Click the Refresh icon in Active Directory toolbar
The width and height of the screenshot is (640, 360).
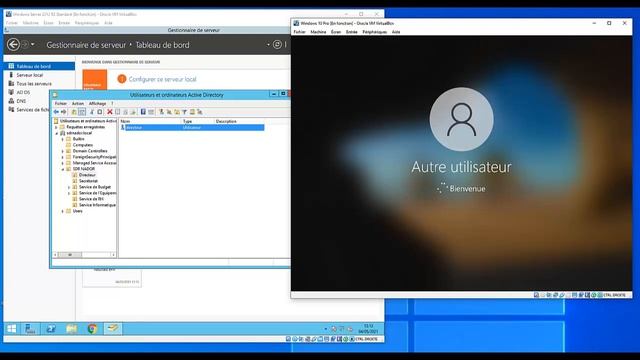125,112
